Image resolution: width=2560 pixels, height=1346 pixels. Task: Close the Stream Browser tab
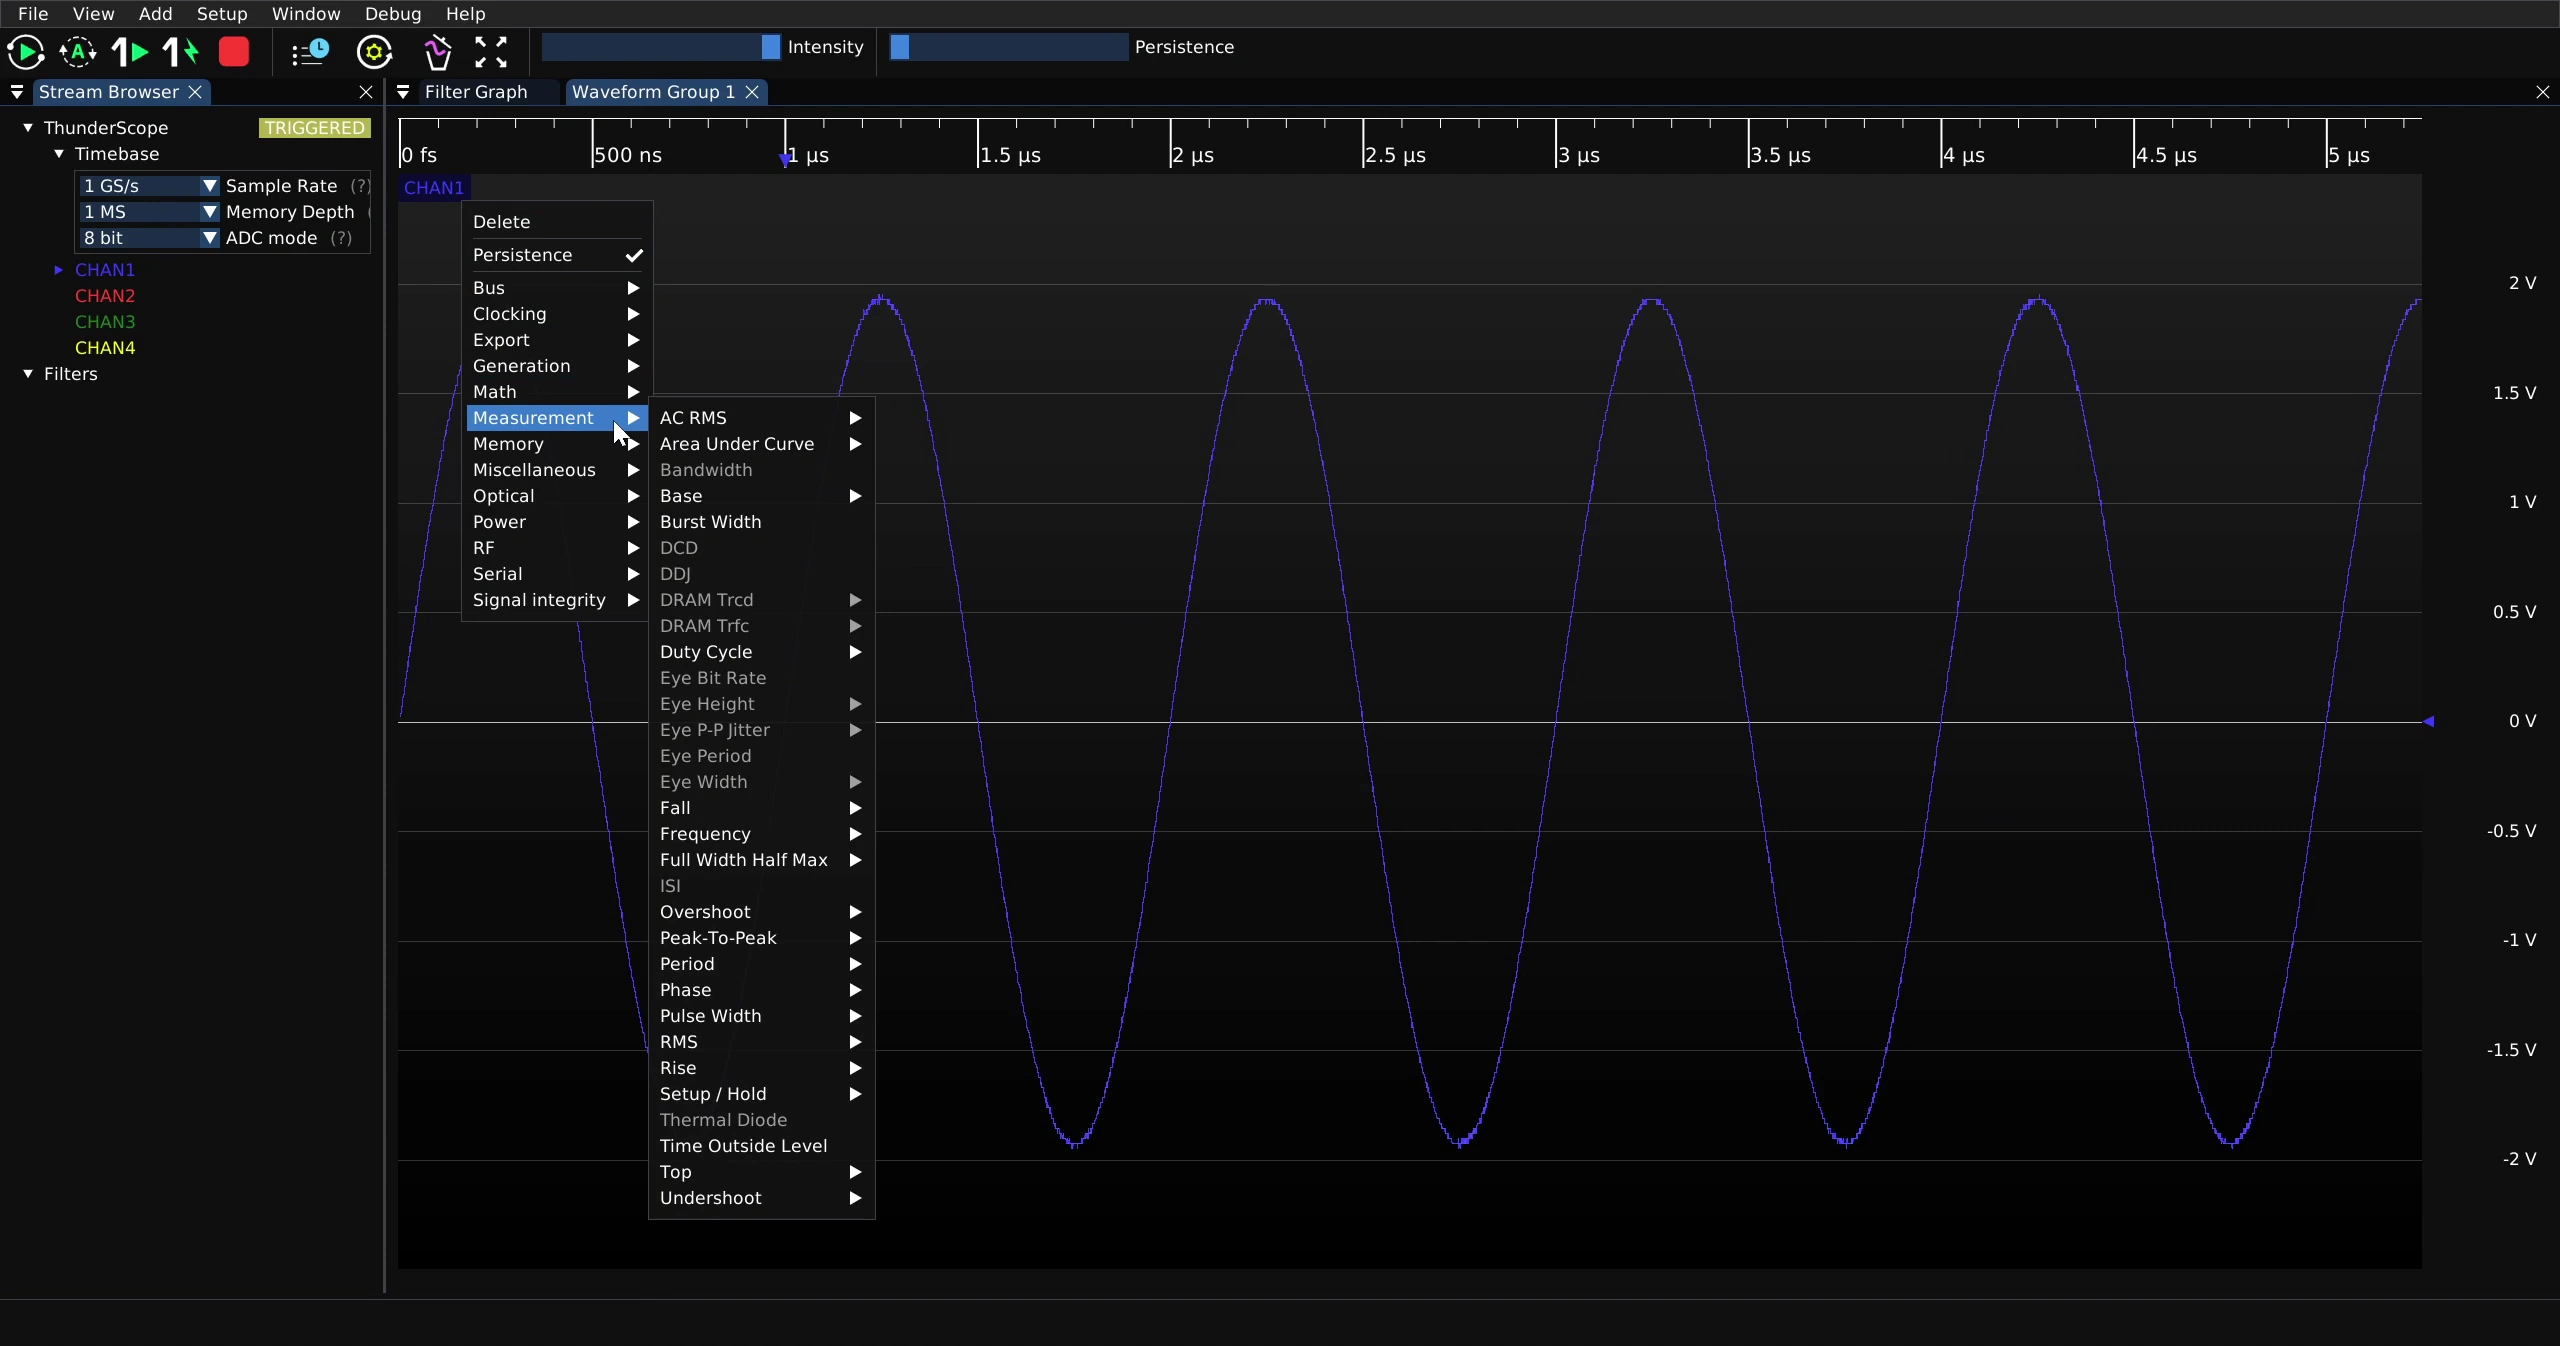(x=196, y=92)
